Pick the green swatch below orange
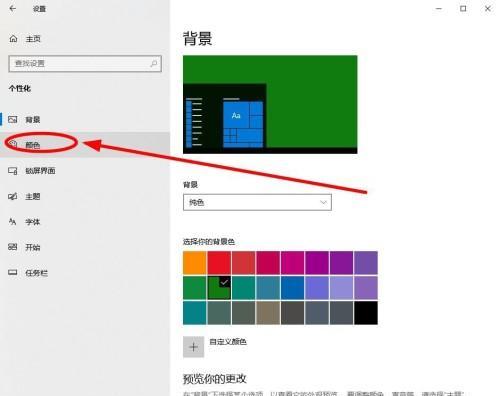Image resolution: width=500 pixels, height=396 pixels. [195, 288]
